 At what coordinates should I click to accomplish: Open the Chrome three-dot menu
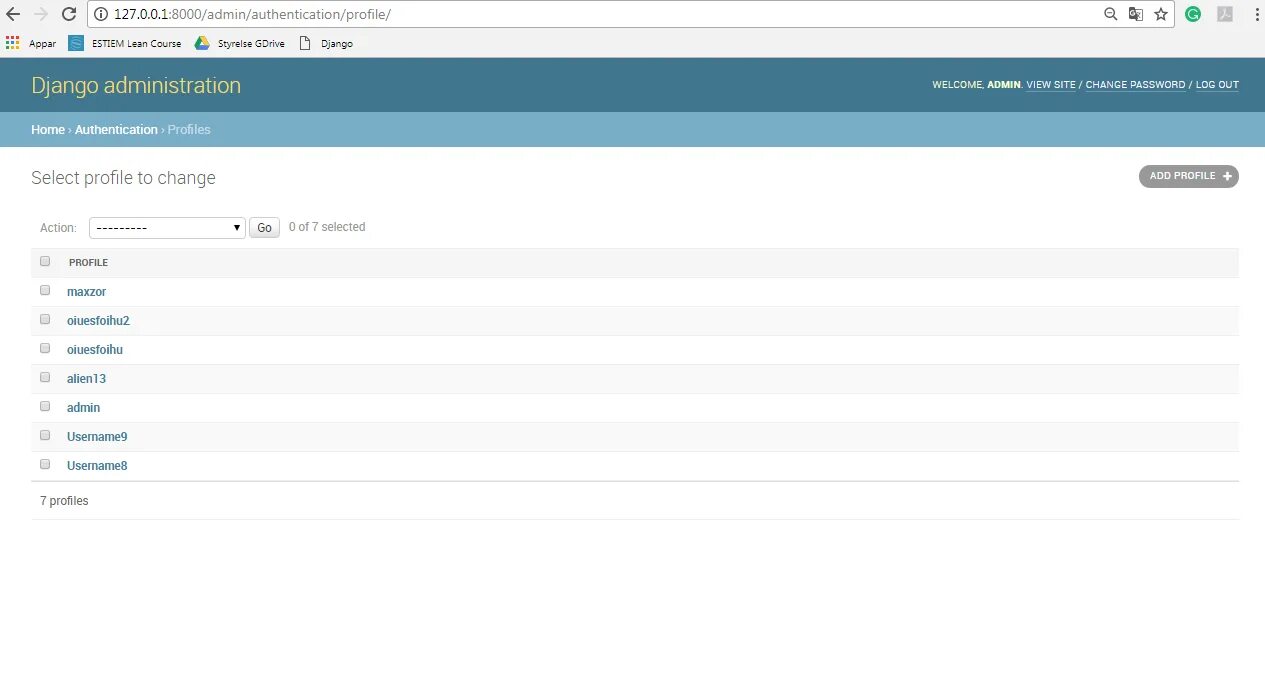(x=1256, y=14)
